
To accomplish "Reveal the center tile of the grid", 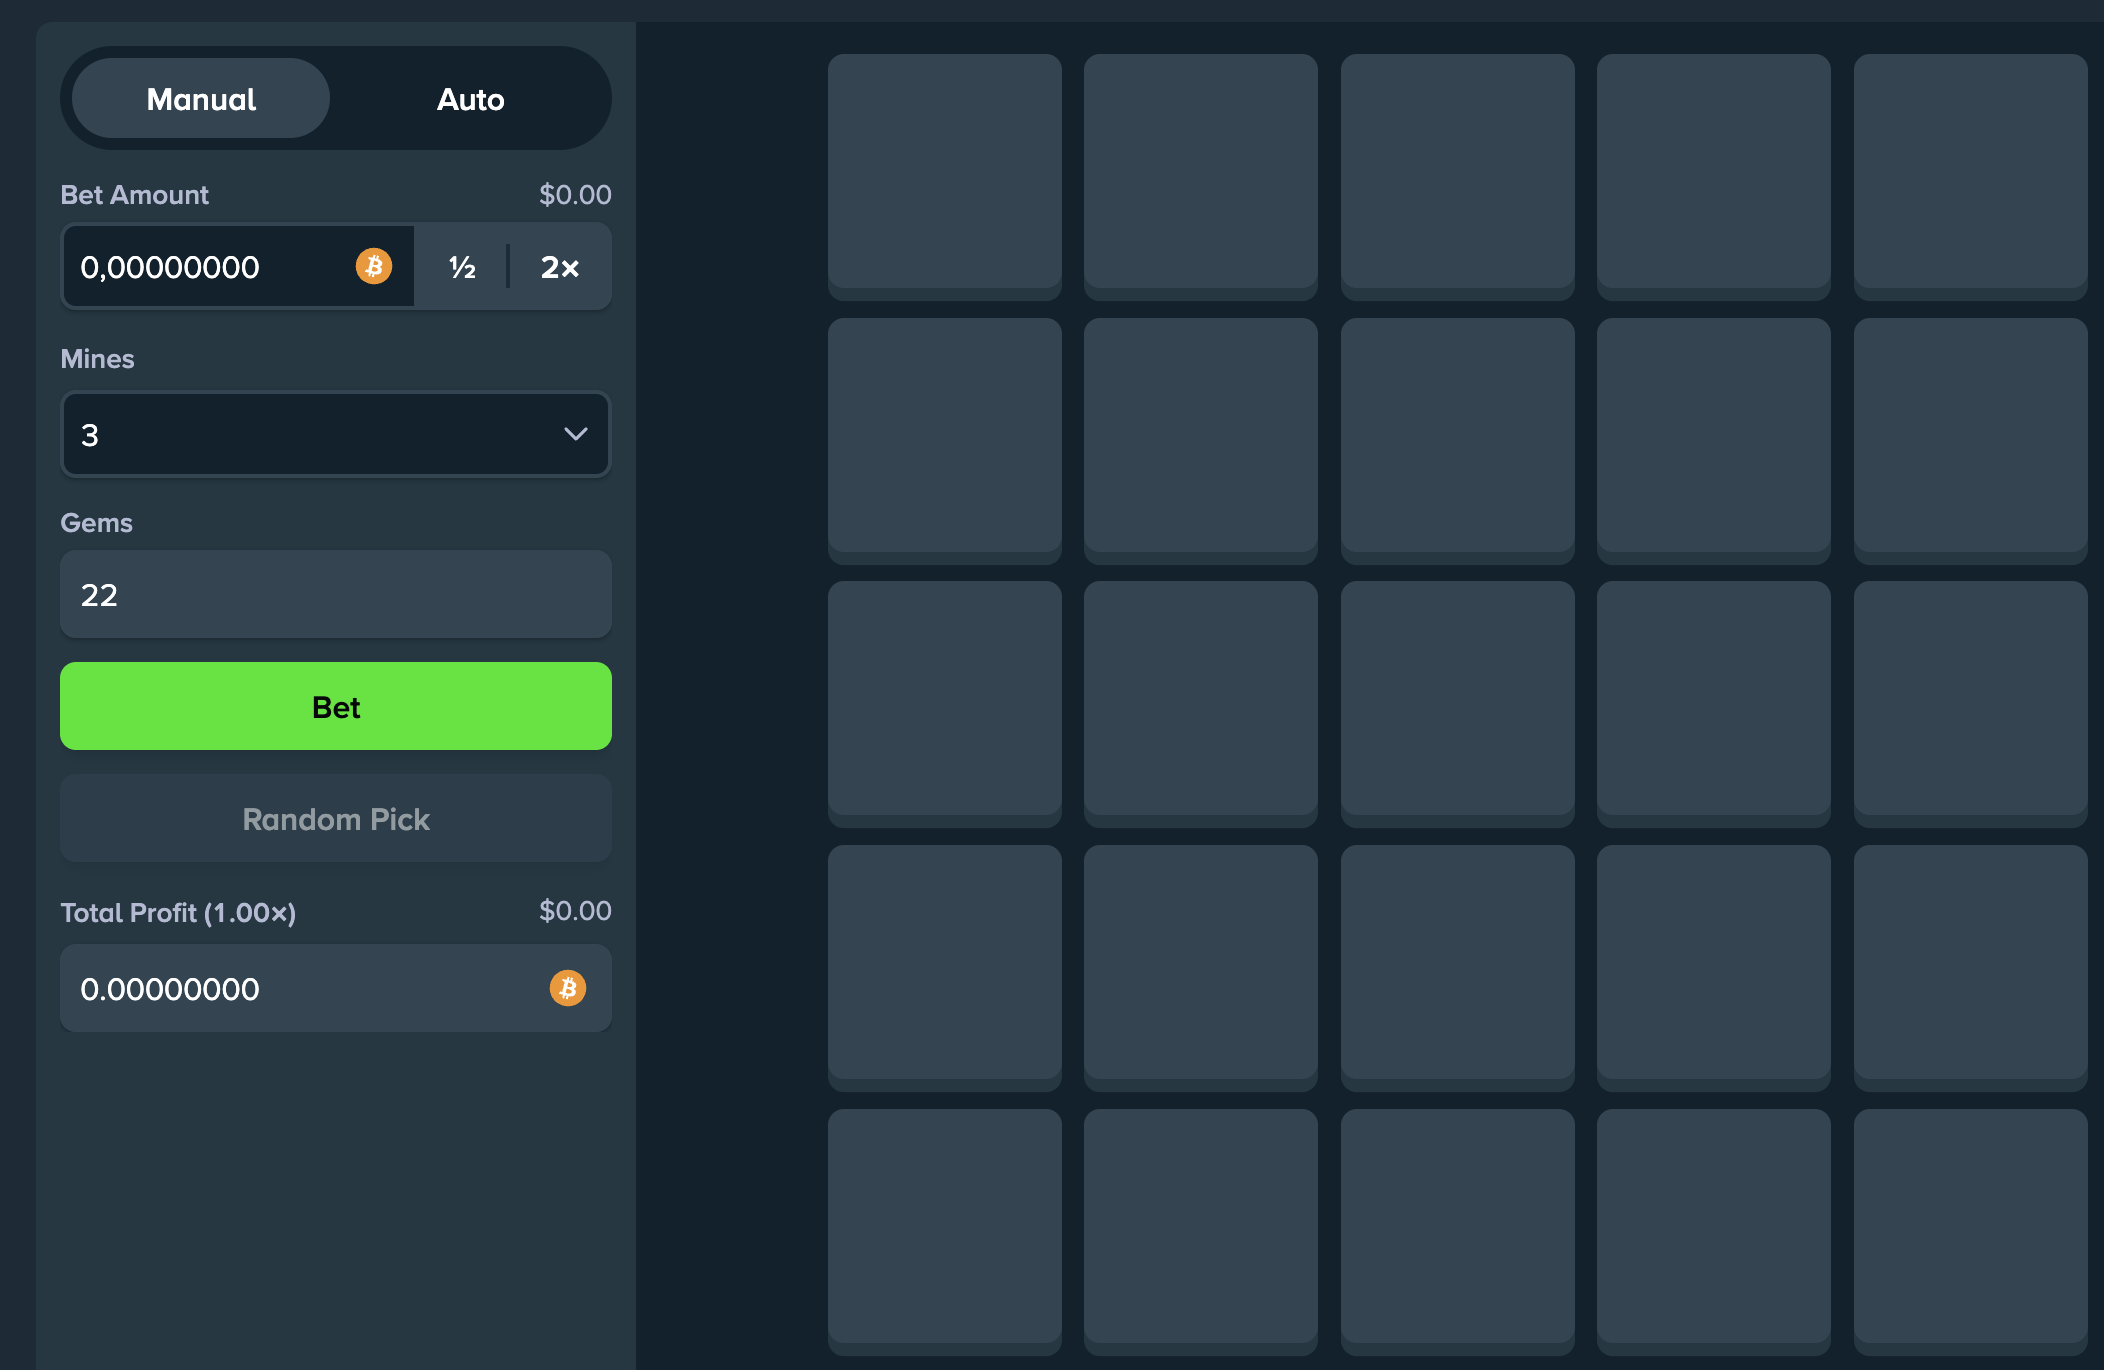I will 1458,704.
